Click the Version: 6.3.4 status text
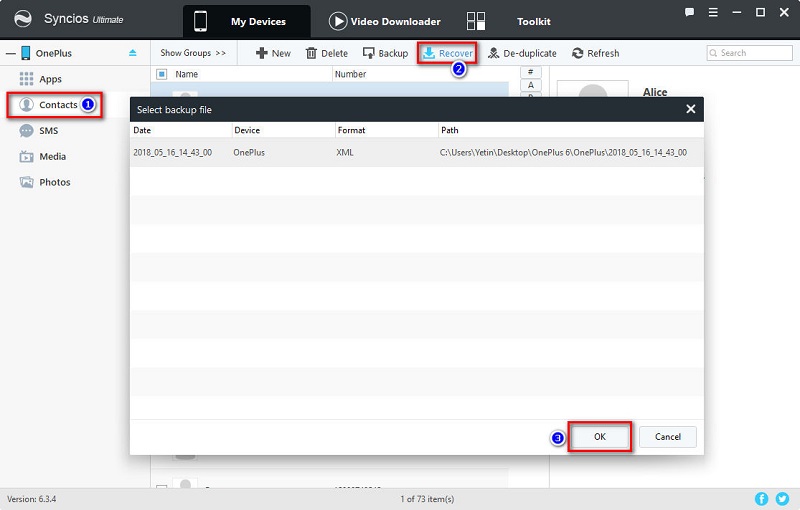 (x=32, y=499)
